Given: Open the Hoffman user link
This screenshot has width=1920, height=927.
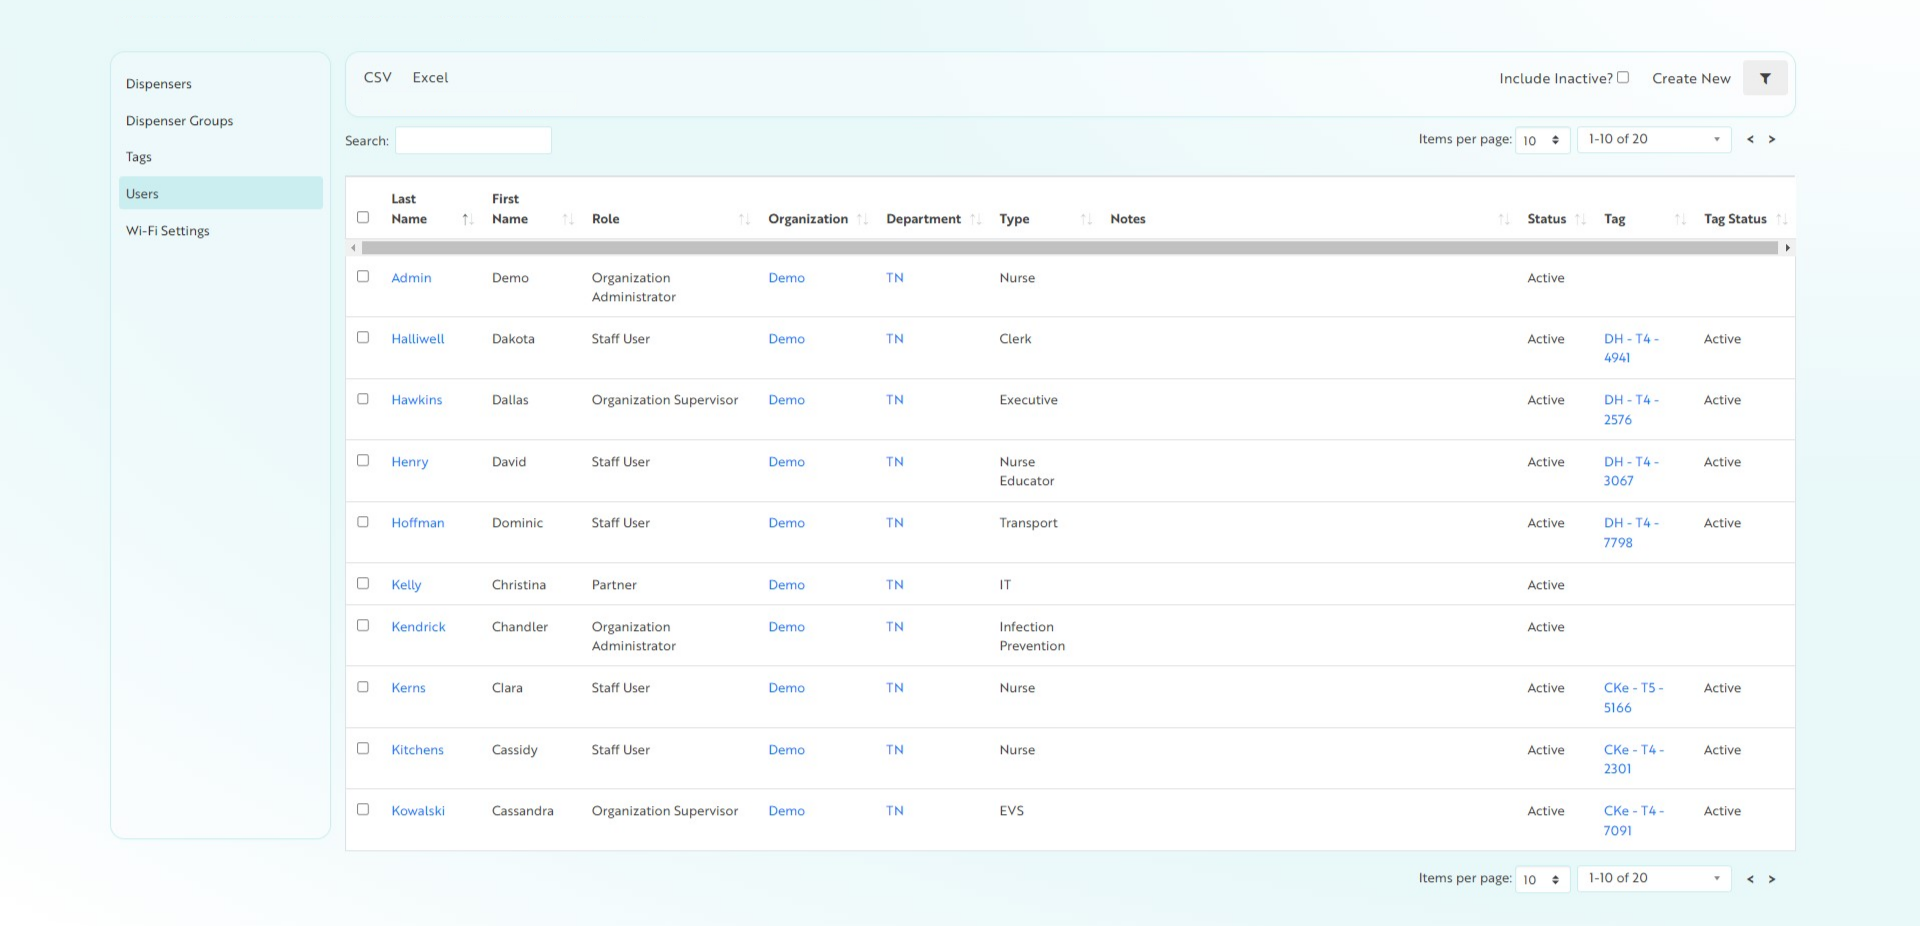Looking at the screenshot, I should click(x=418, y=523).
